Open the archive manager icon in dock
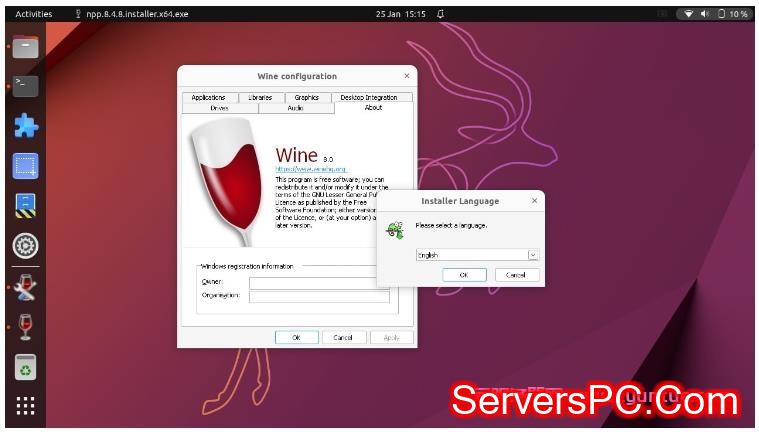 pos(25,206)
